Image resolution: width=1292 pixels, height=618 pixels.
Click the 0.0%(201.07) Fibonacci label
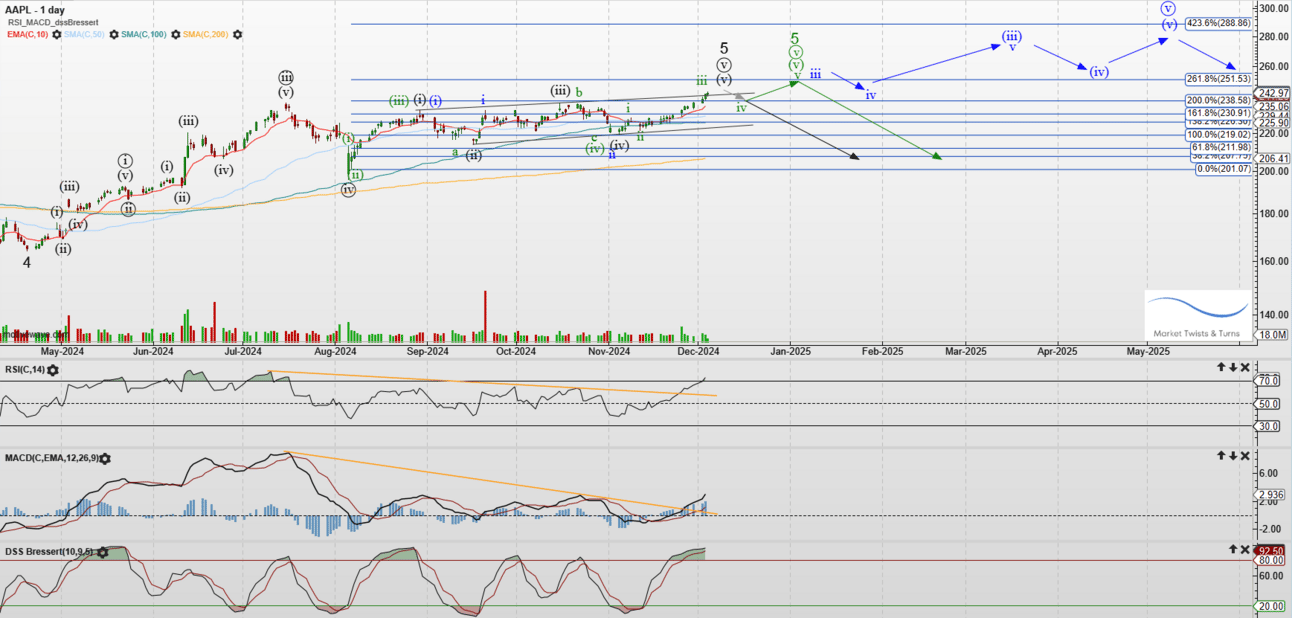pos(1223,169)
